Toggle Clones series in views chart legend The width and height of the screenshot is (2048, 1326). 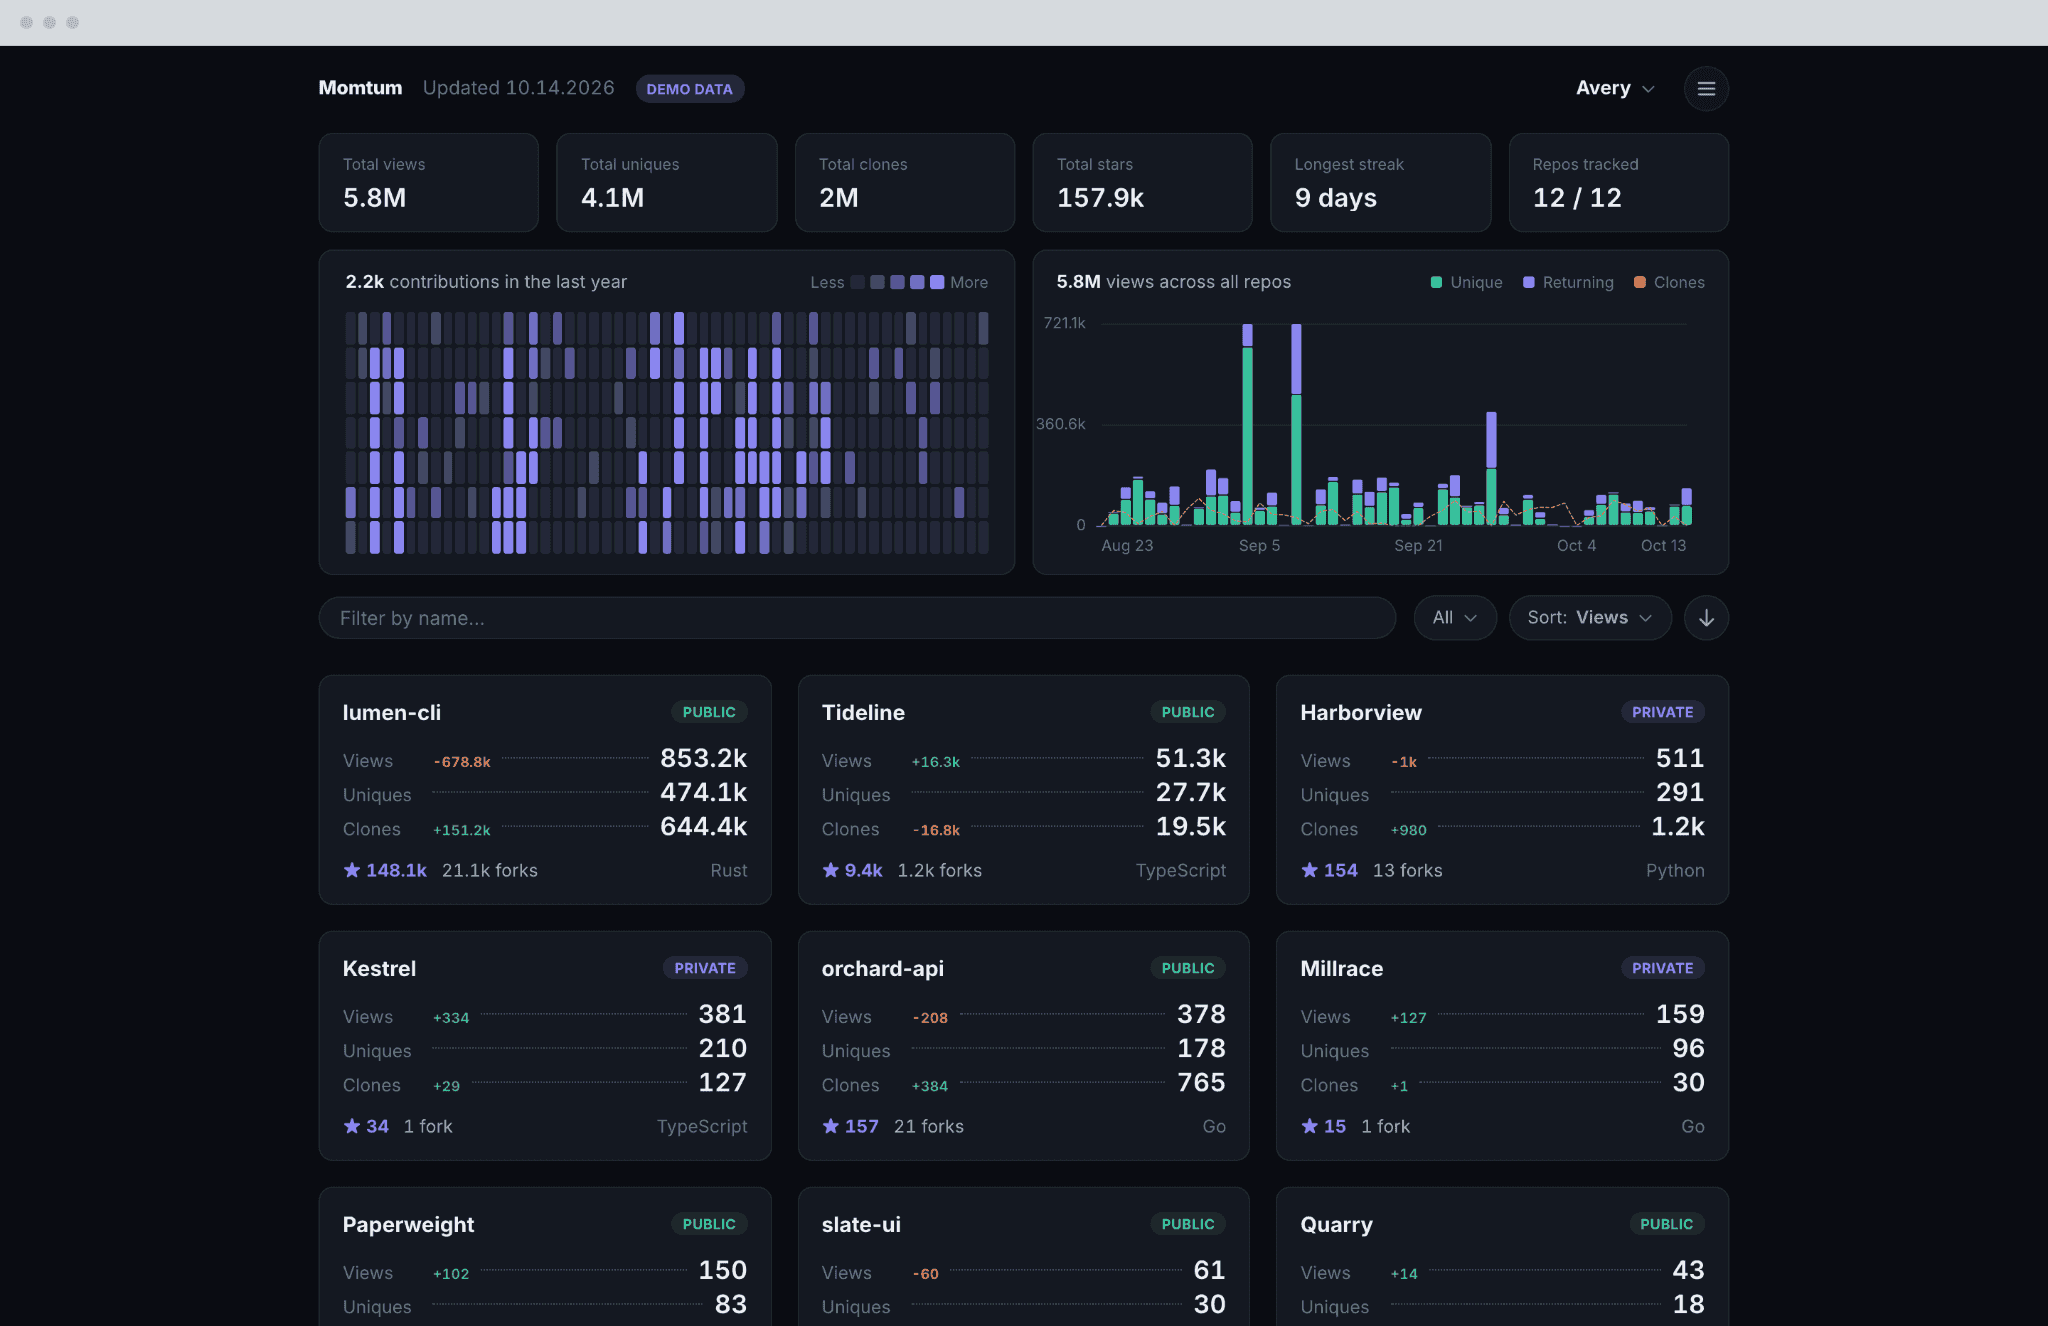click(x=1669, y=282)
